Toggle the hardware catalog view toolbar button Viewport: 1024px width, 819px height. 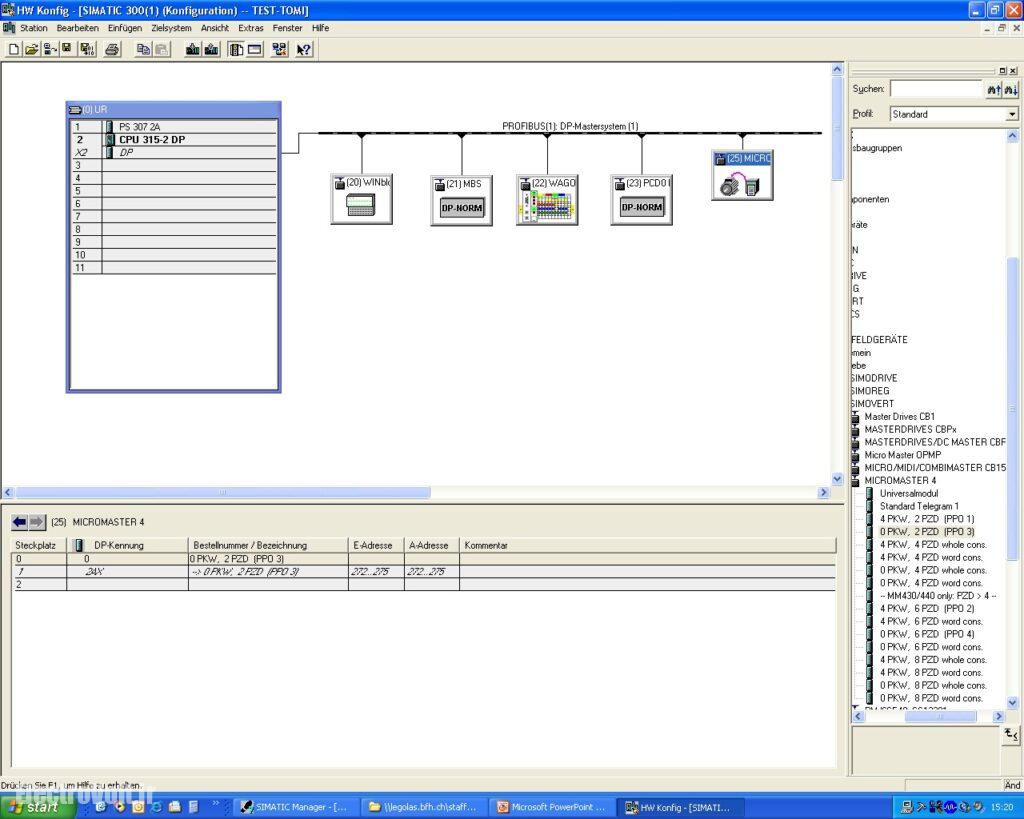click(x=236, y=49)
